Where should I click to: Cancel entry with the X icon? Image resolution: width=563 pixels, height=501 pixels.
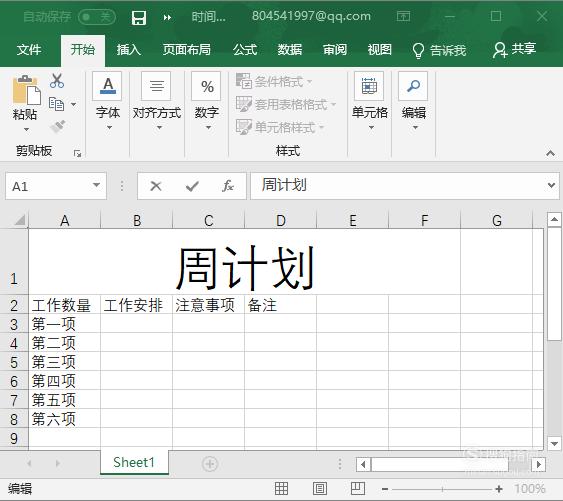pyautogui.click(x=156, y=186)
